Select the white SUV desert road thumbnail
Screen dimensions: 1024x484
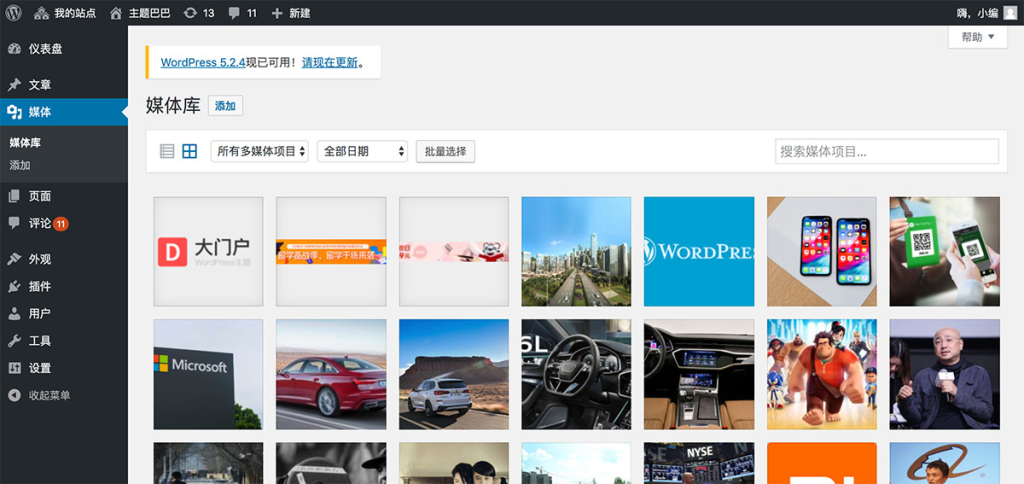[454, 374]
